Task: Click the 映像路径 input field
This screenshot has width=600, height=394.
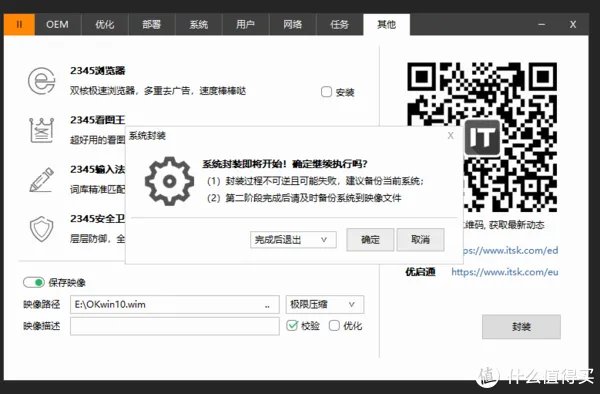Action: tap(174, 305)
